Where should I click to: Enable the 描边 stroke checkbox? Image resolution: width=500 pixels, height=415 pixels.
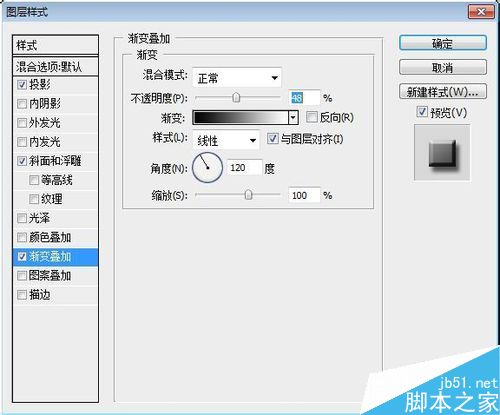22,295
